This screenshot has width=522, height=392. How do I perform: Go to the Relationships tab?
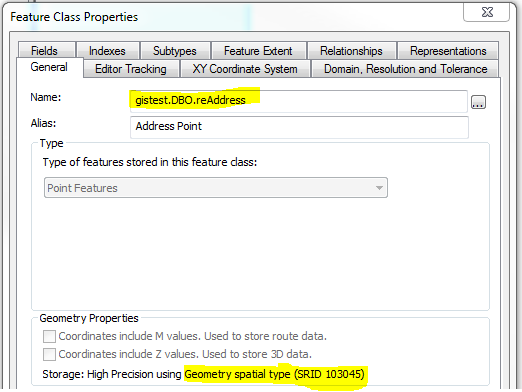(351, 51)
